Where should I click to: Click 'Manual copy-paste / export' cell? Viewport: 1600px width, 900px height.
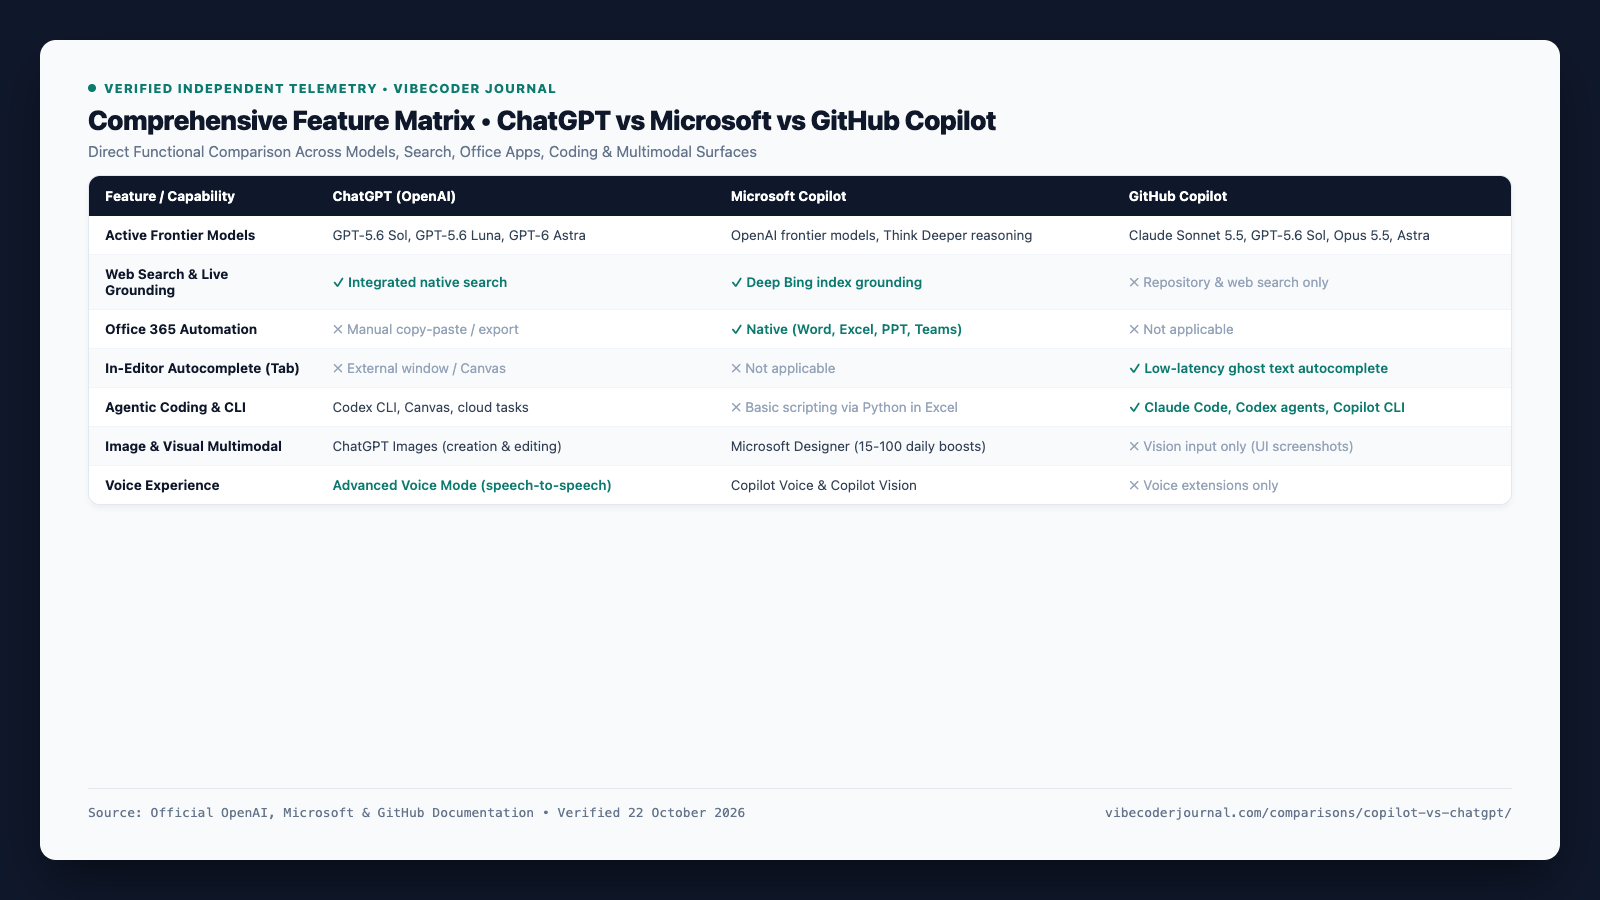(x=426, y=329)
